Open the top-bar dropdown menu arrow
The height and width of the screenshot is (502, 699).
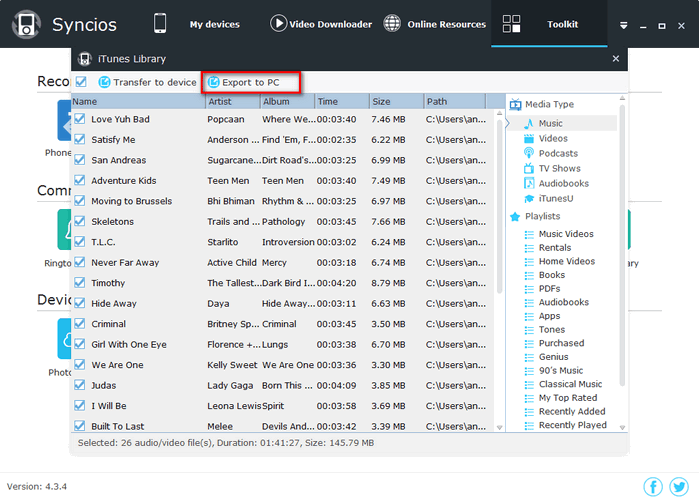point(624,25)
